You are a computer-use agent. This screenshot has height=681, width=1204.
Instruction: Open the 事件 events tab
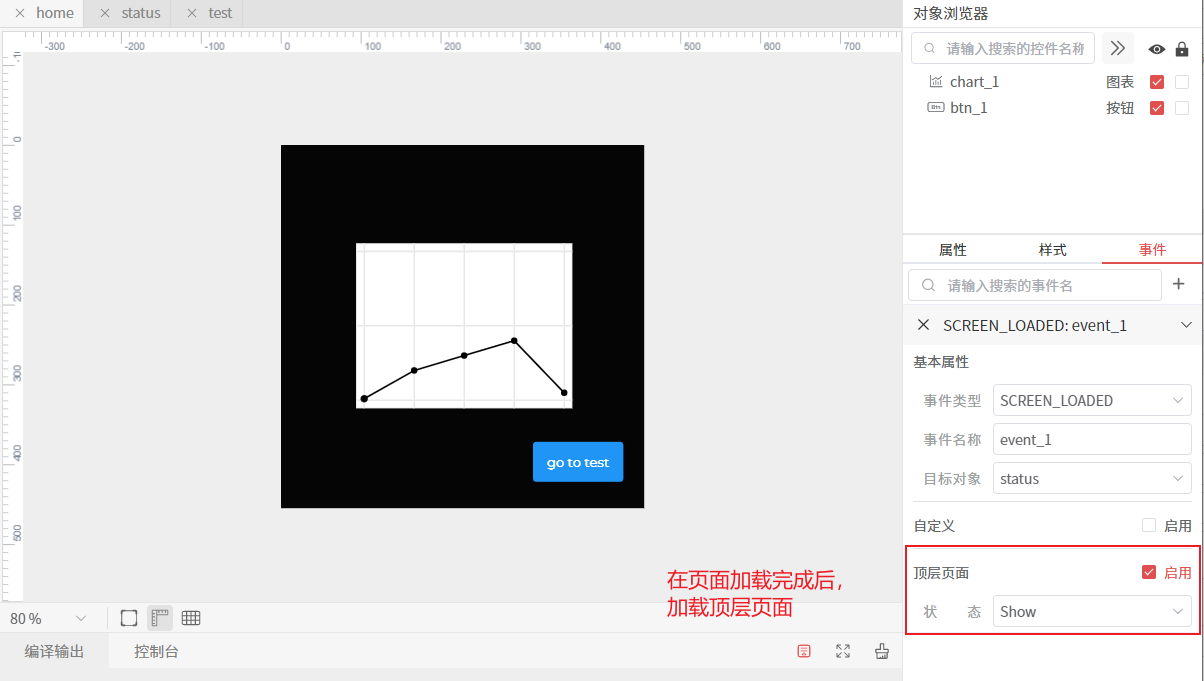[x=1152, y=250]
